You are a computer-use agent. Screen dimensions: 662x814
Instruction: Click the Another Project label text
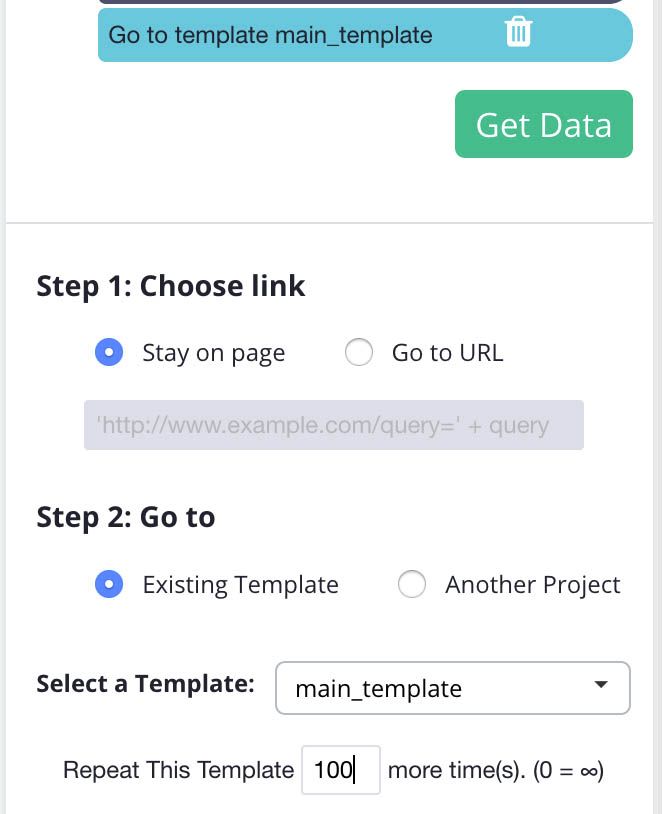533,585
